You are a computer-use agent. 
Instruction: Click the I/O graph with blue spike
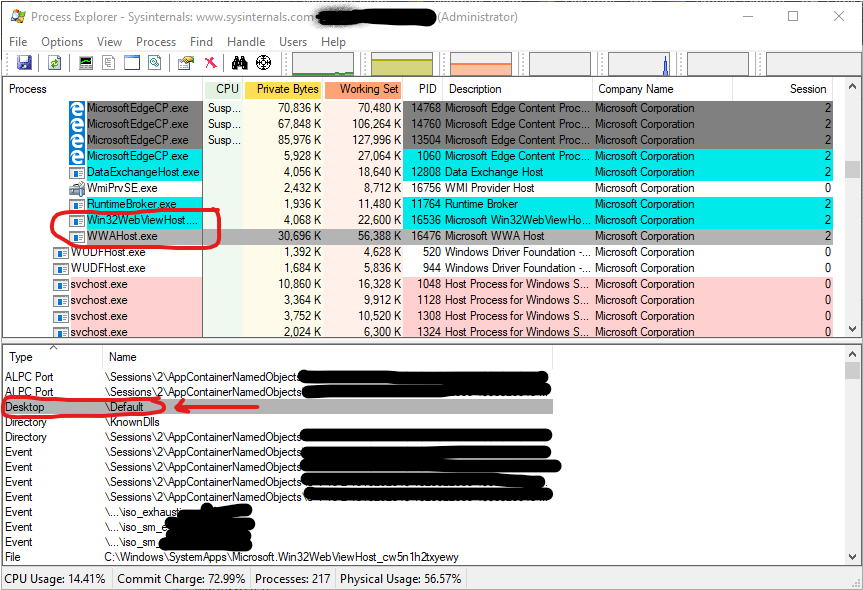(x=638, y=64)
